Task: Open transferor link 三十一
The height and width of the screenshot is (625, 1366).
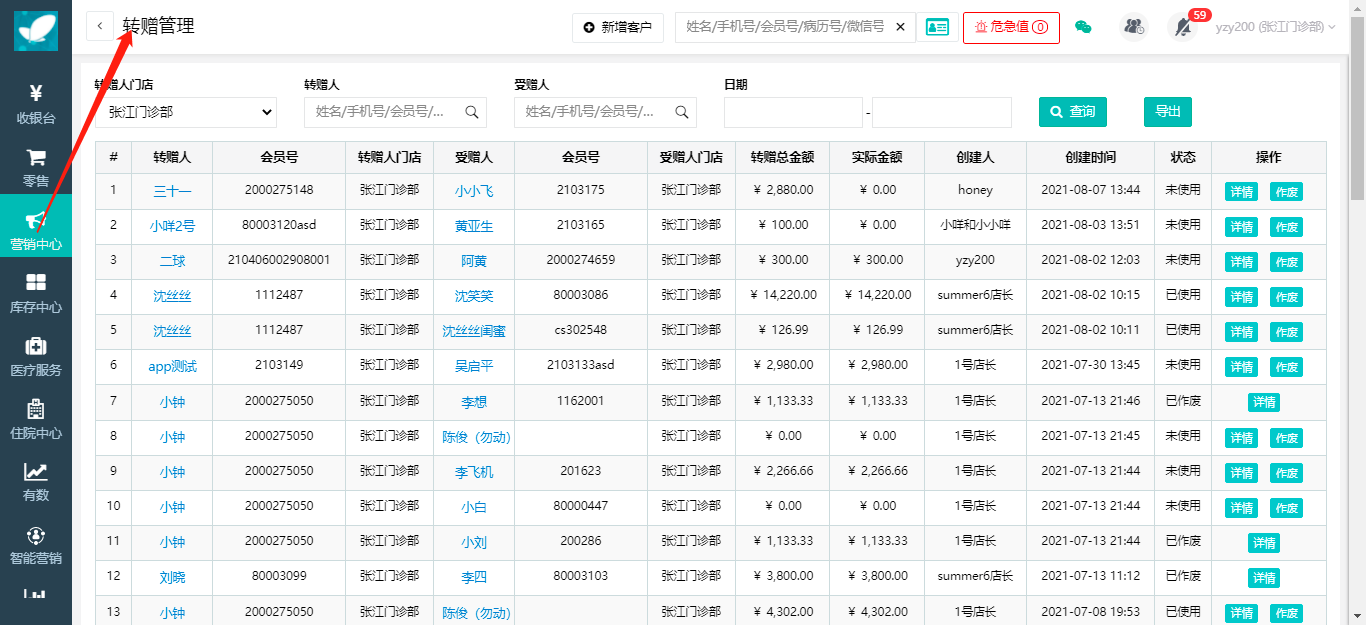Action: point(172,191)
